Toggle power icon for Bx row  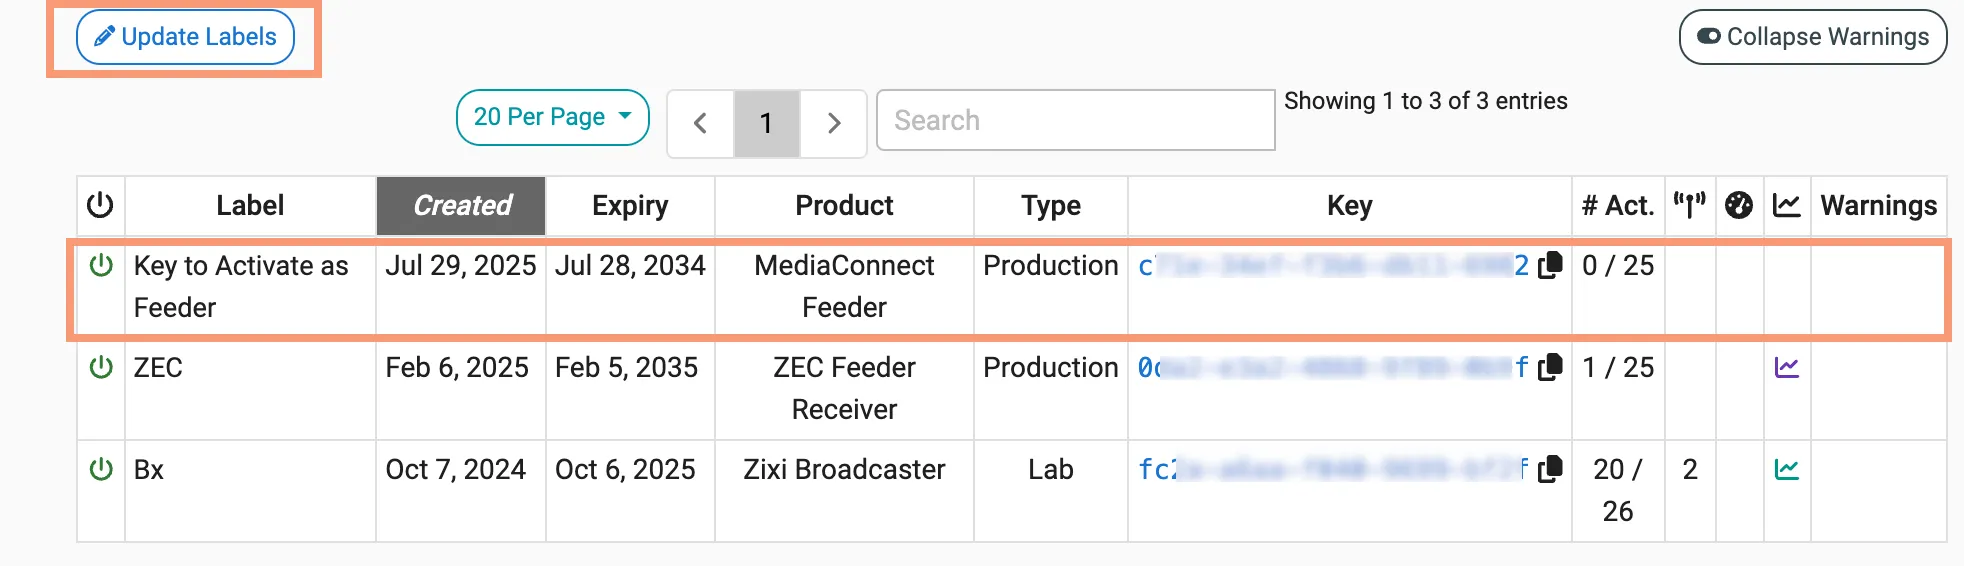coord(101,469)
